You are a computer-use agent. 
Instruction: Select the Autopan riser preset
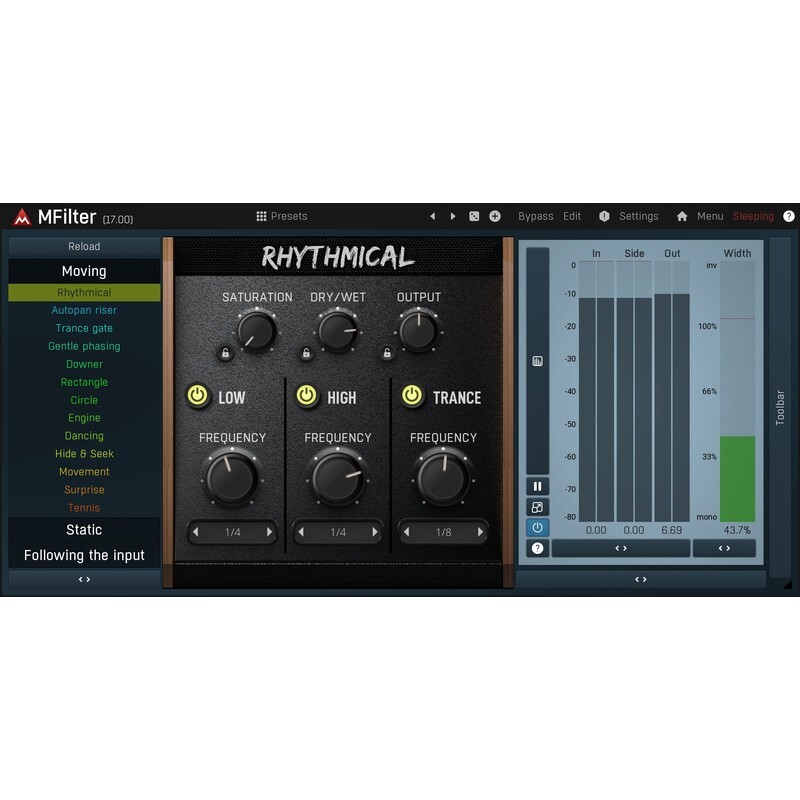(x=84, y=310)
